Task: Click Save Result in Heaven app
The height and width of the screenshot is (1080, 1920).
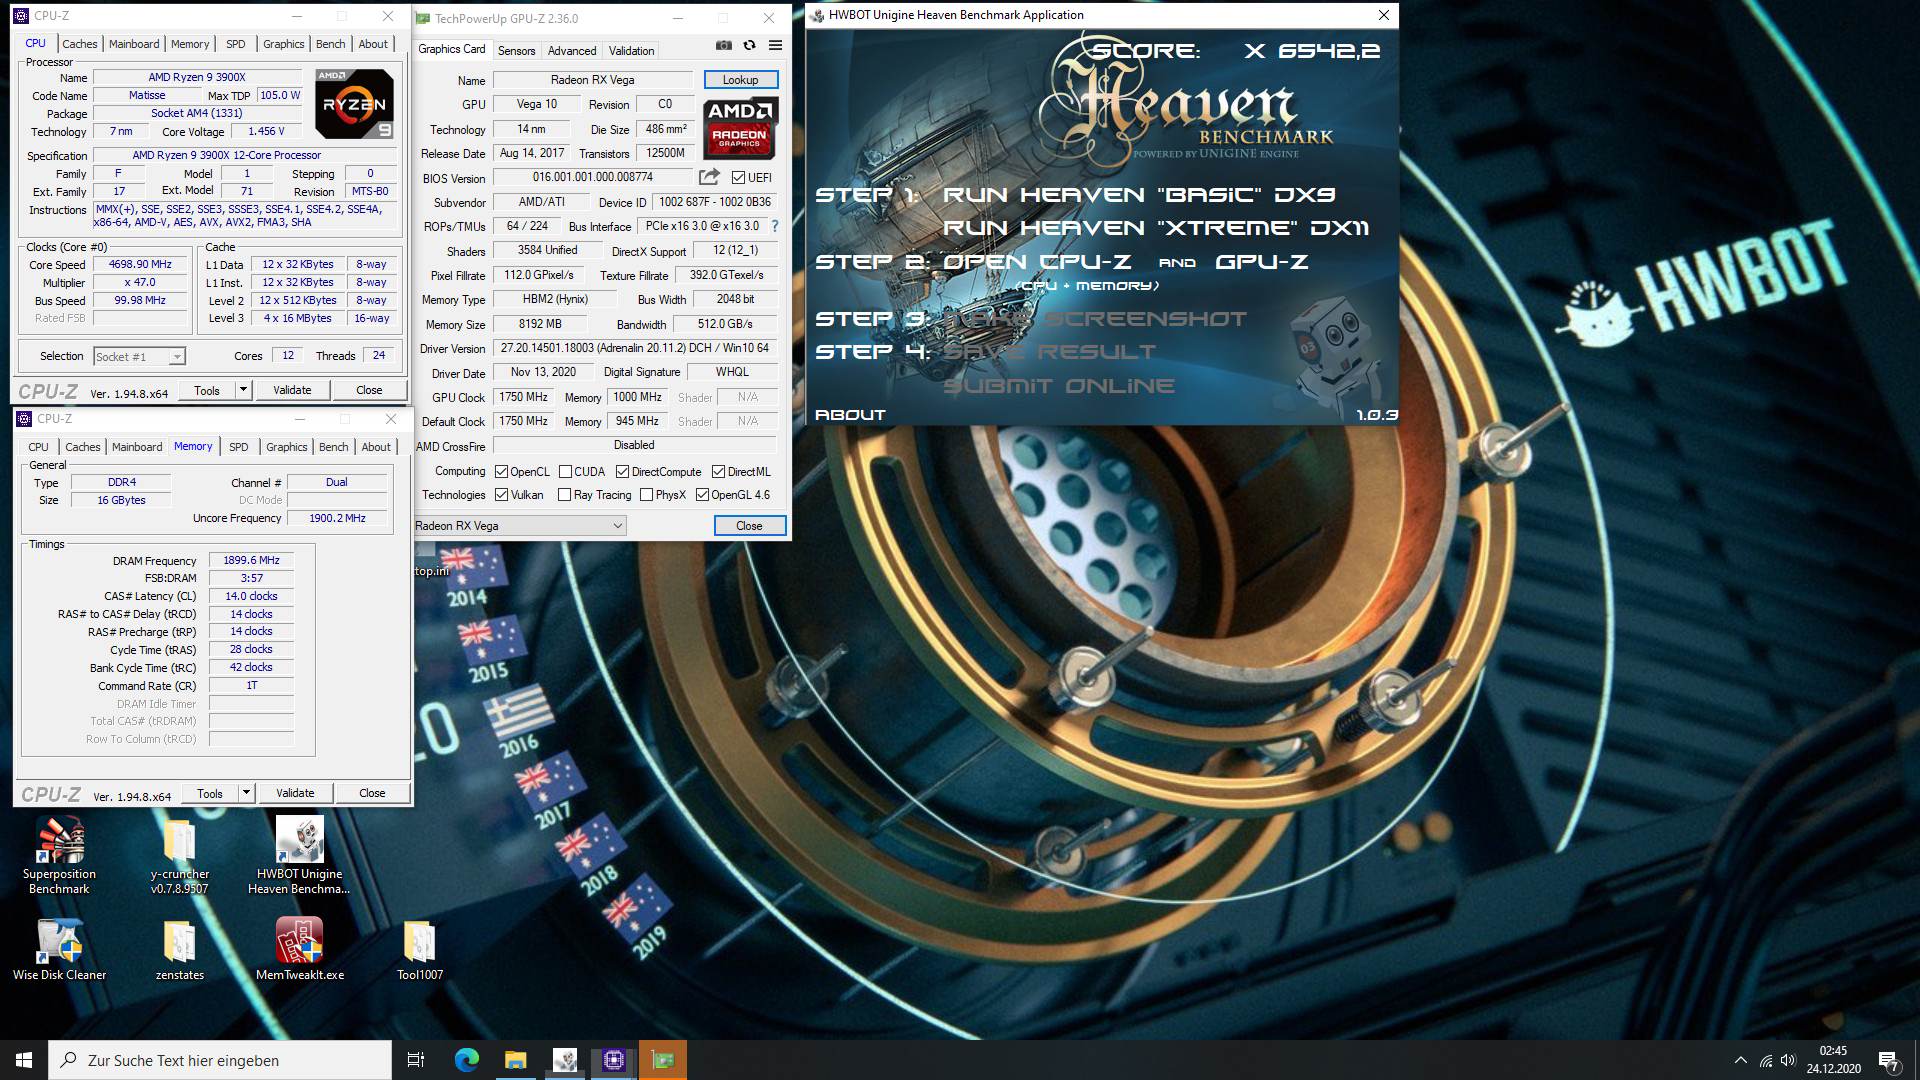Action: 1050,352
